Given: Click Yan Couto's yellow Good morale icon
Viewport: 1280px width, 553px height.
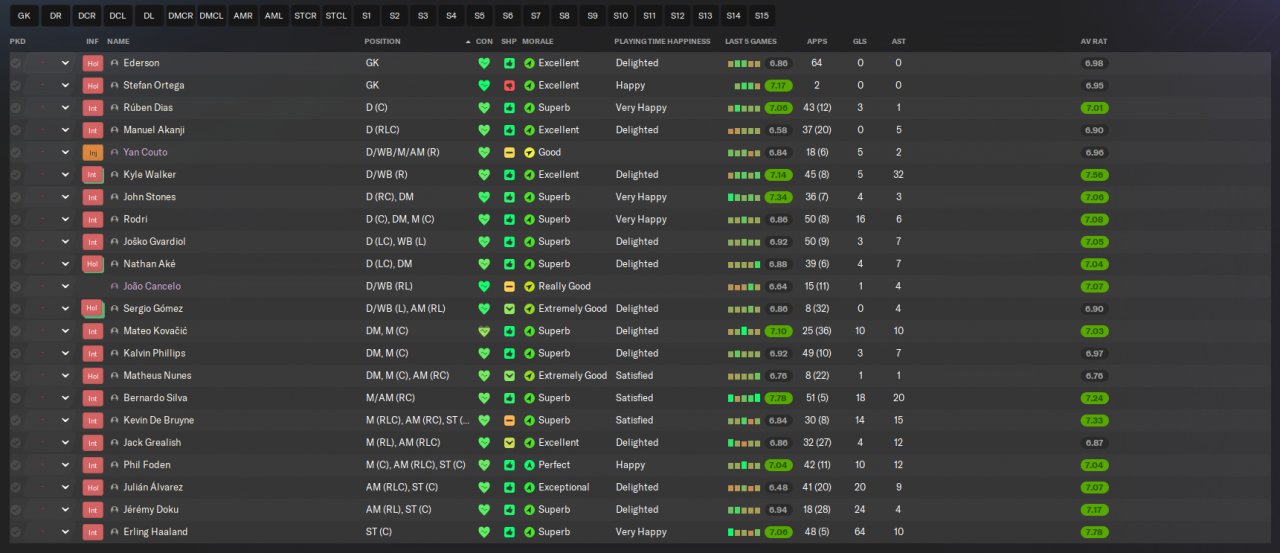Looking at the screenshot, I should coord(529,152).
